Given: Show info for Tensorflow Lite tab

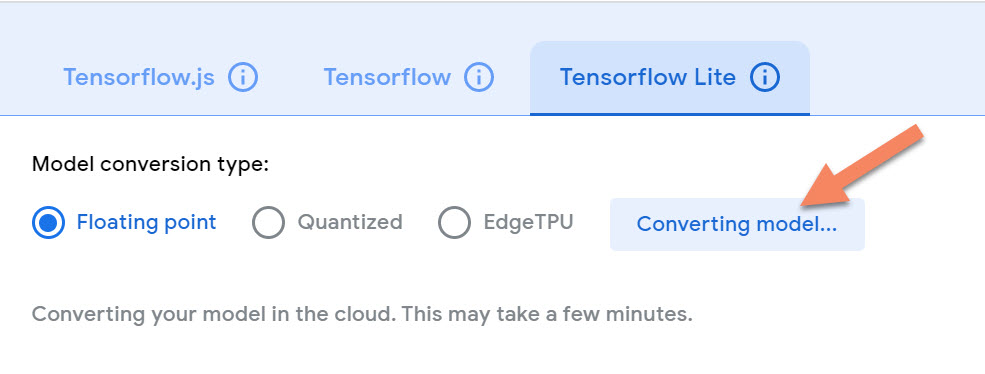Looking at the screenshot, I should click(765, 78).
